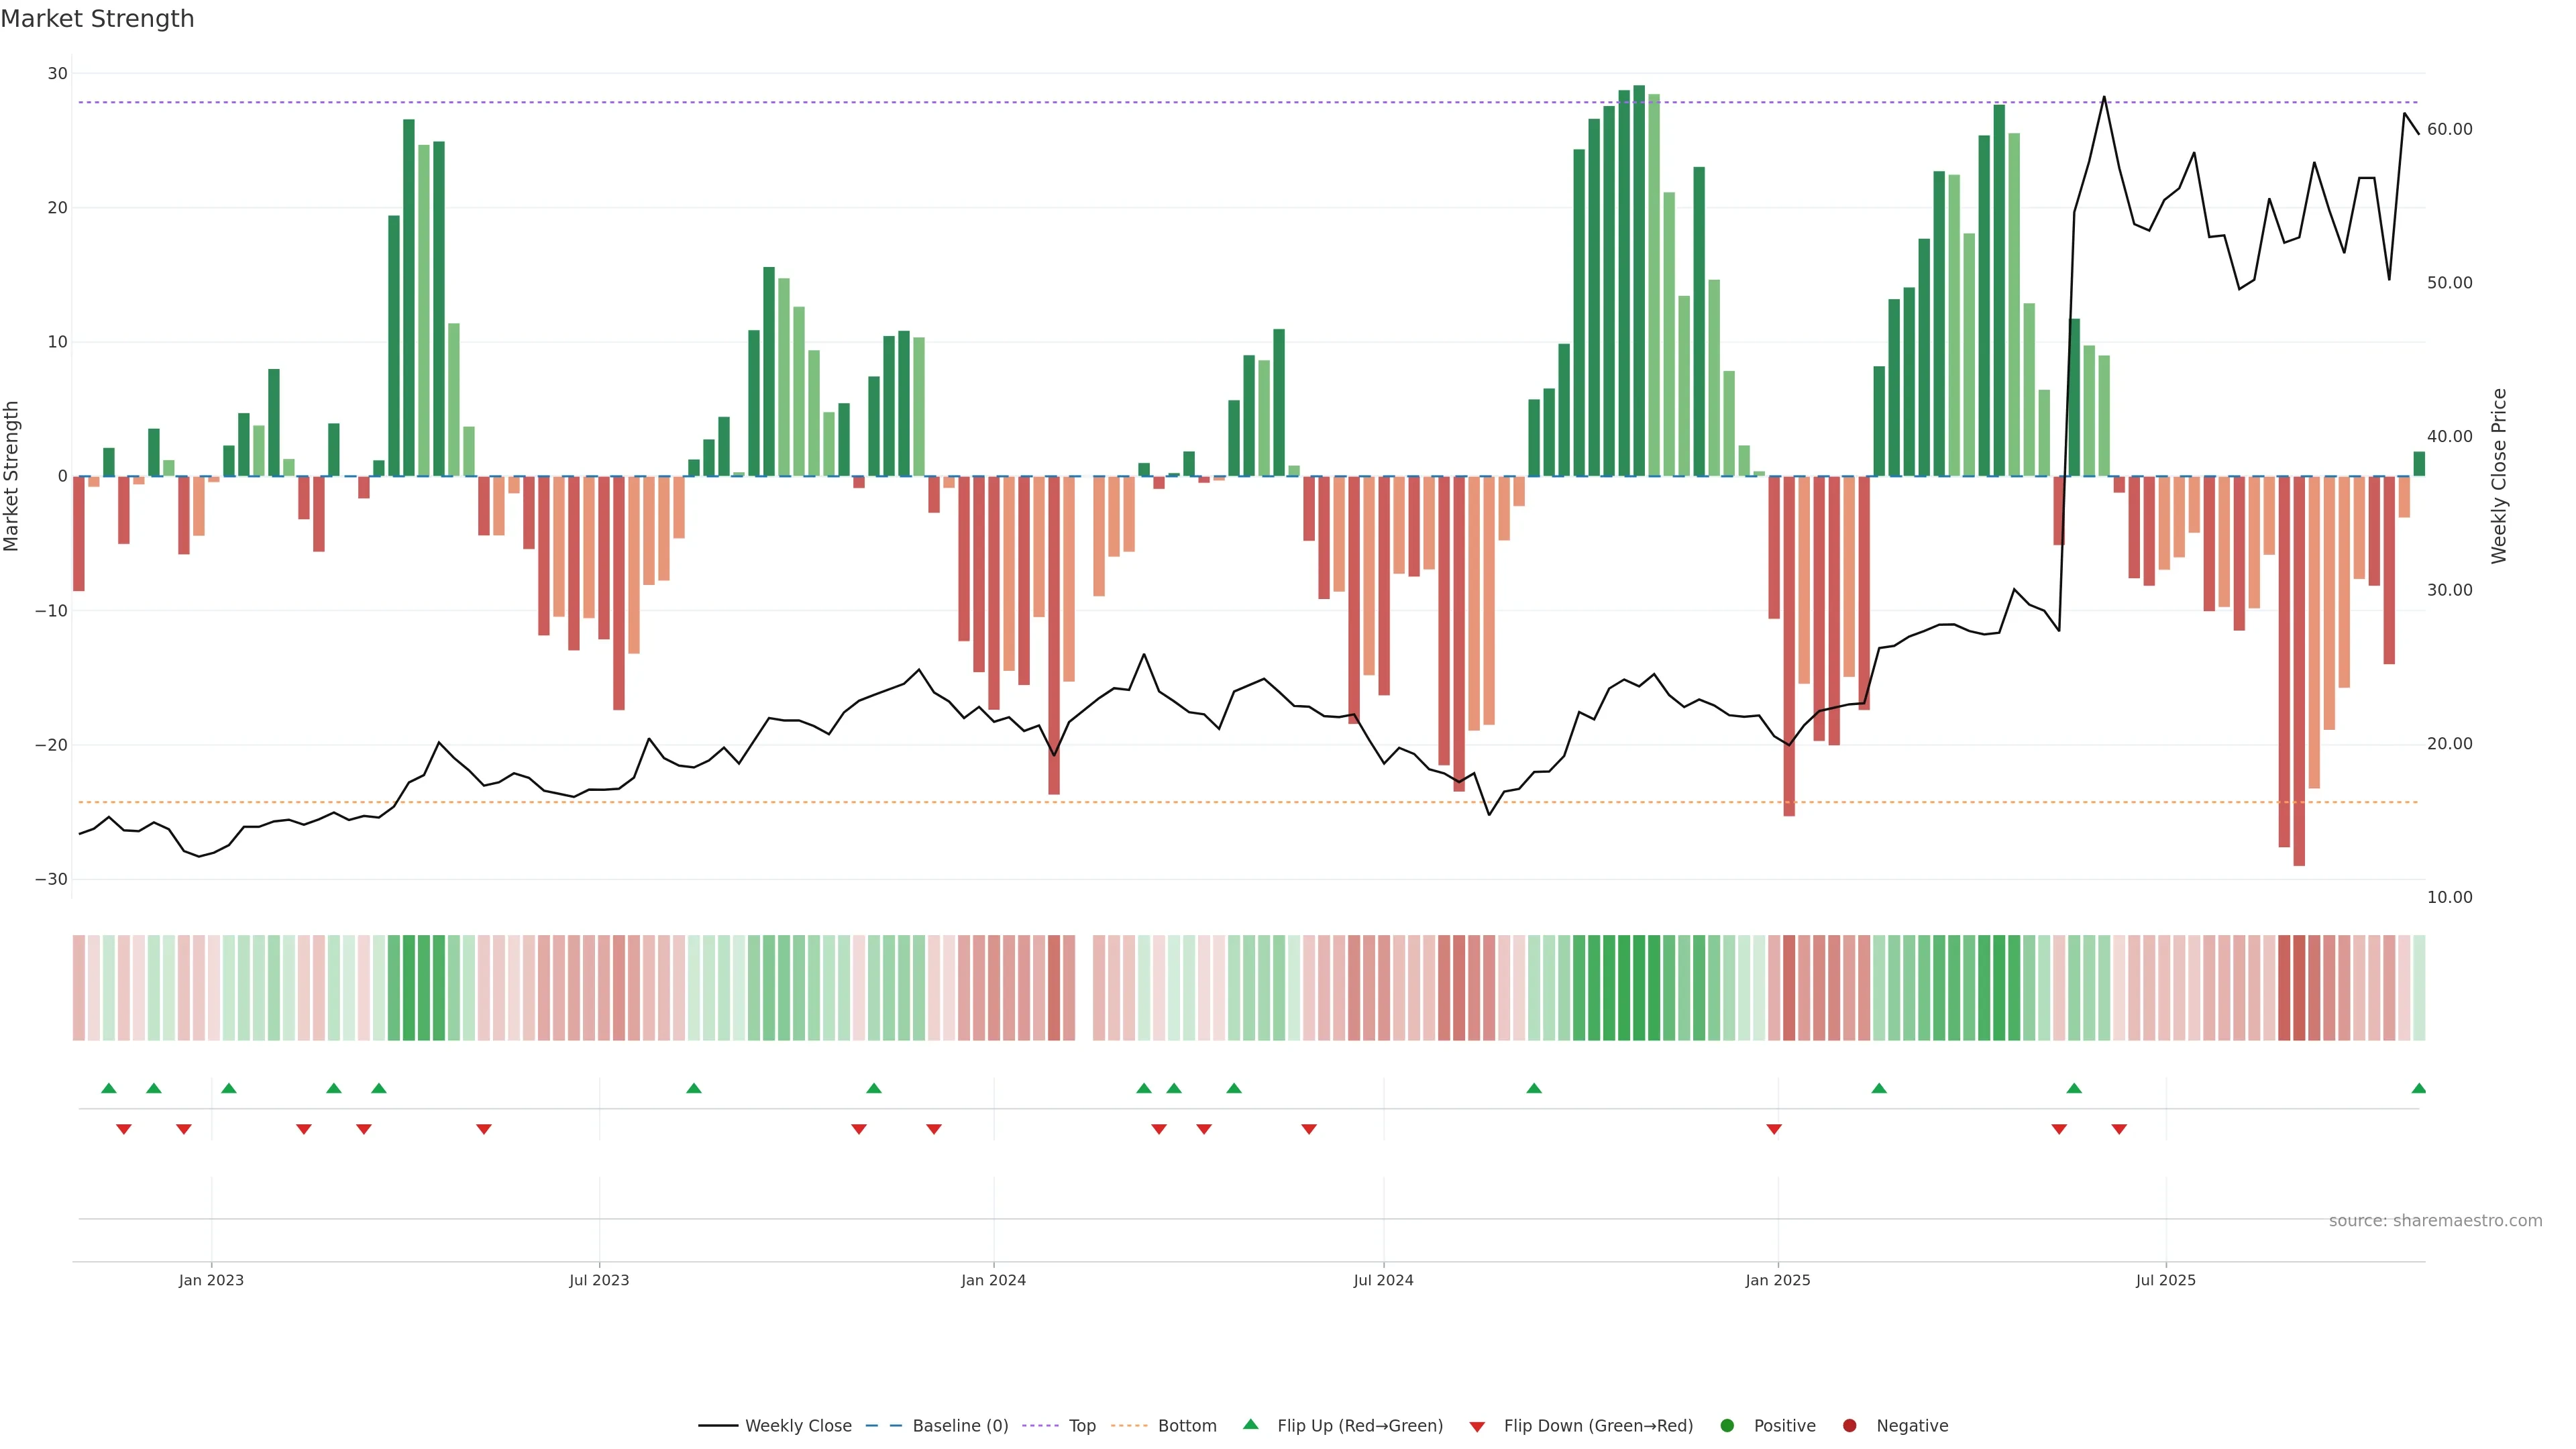Click the leftmost green flip-up triangle marker
The image size is (2576, 1449).
[x=109, y=1088]
